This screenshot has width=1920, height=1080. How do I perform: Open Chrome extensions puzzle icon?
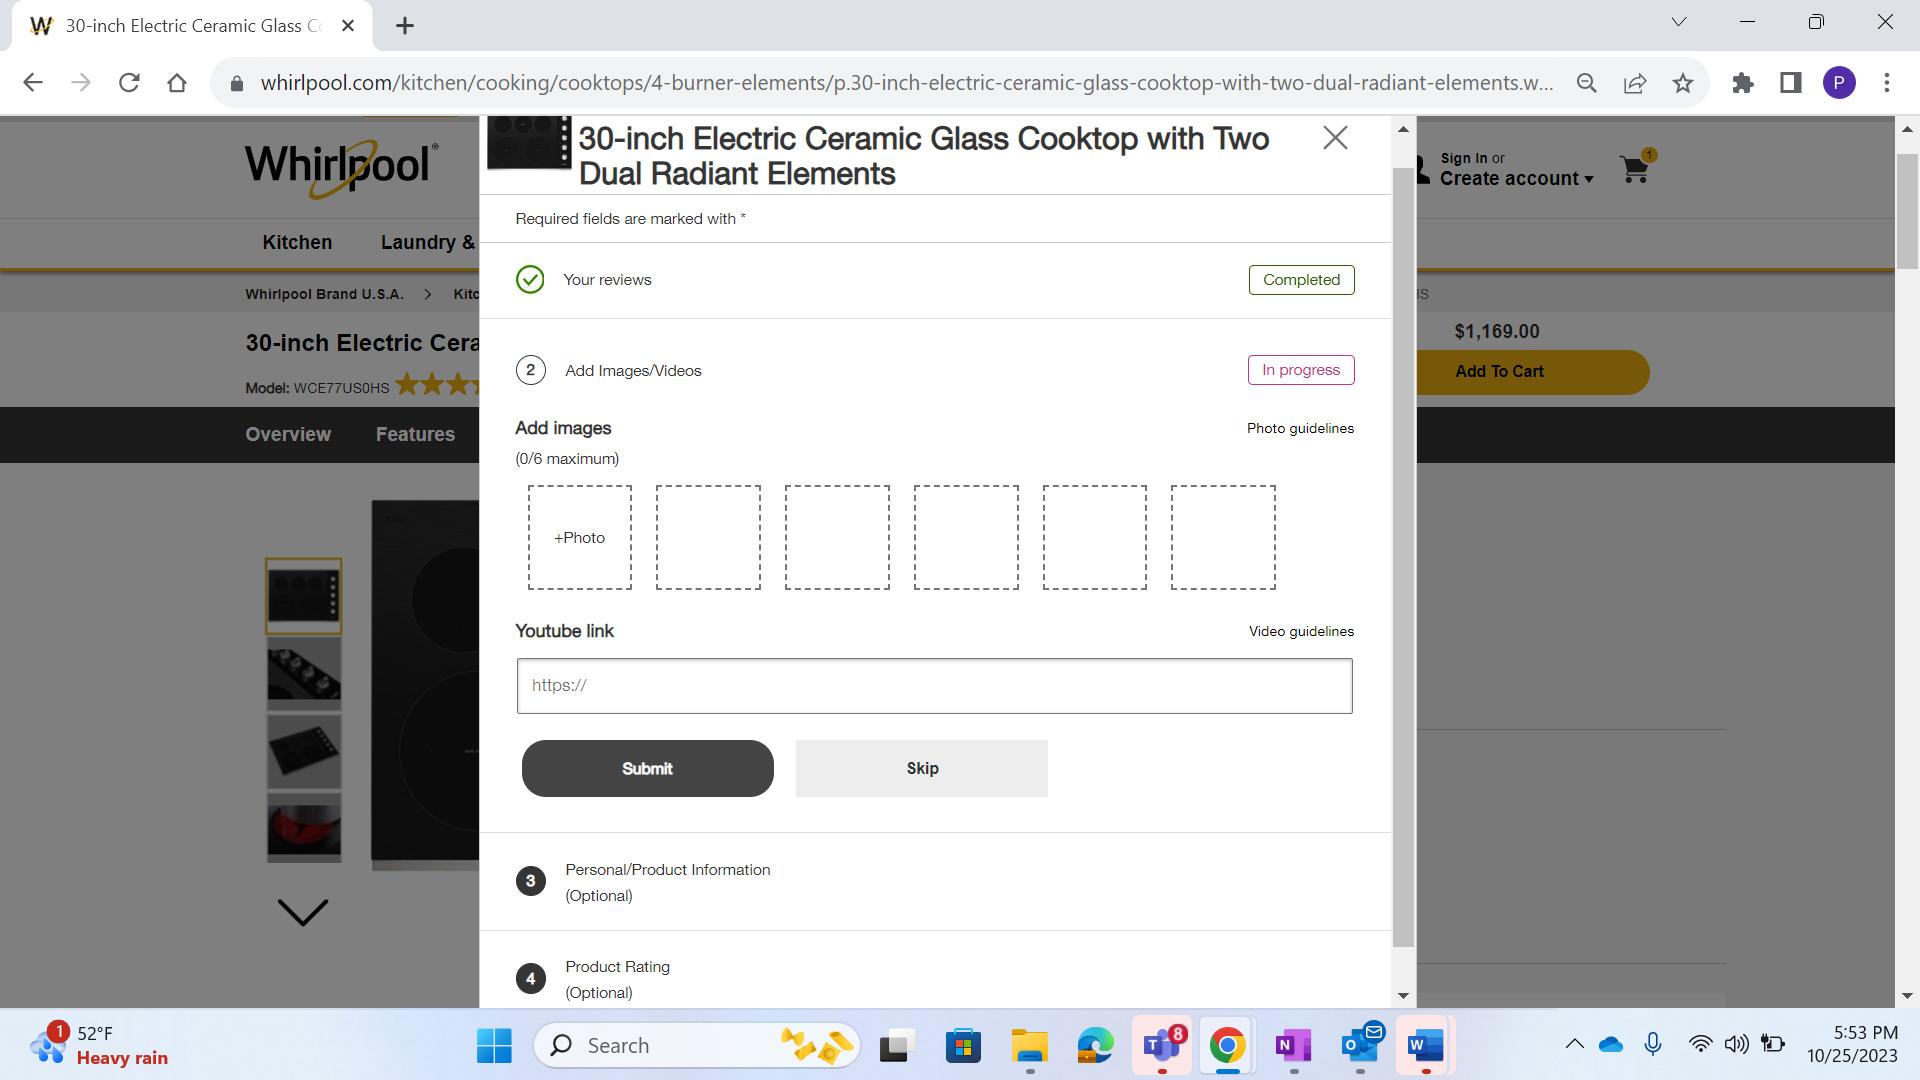point(1743,83)
